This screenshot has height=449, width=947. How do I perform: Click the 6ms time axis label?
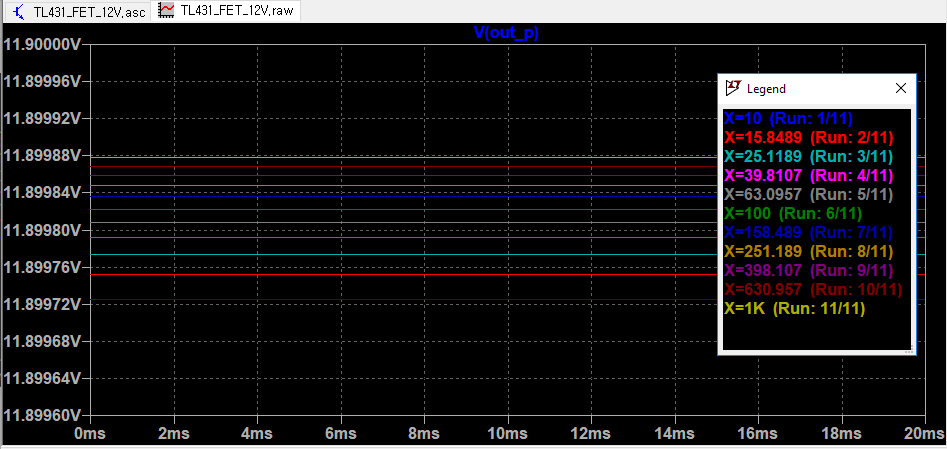click(341, 434)
